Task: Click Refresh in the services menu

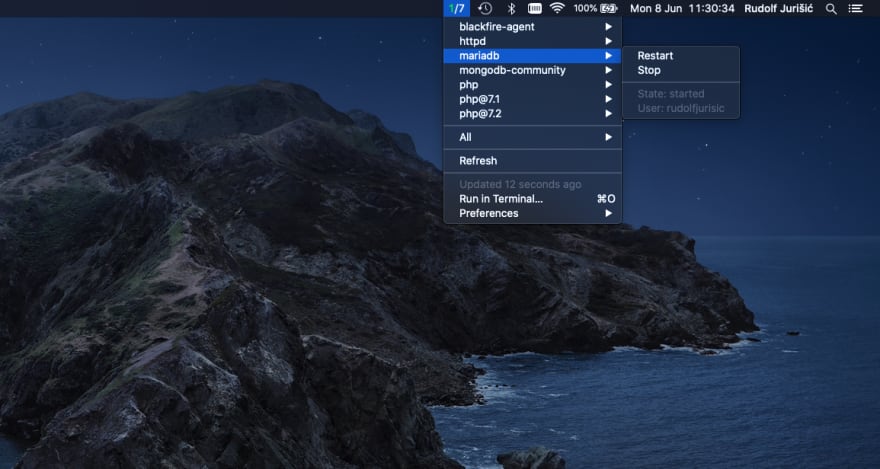Action: [x=533, y=161]
